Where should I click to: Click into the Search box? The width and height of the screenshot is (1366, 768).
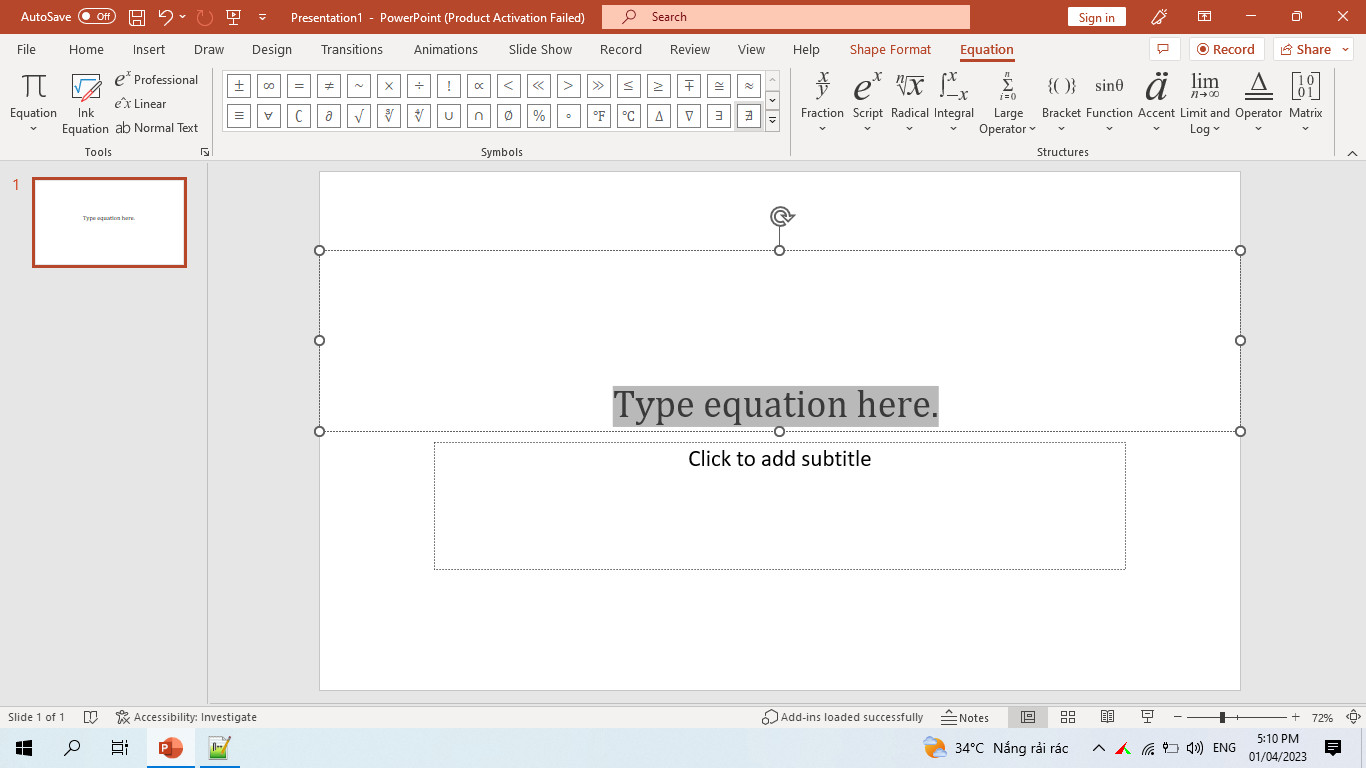point(786,17)
